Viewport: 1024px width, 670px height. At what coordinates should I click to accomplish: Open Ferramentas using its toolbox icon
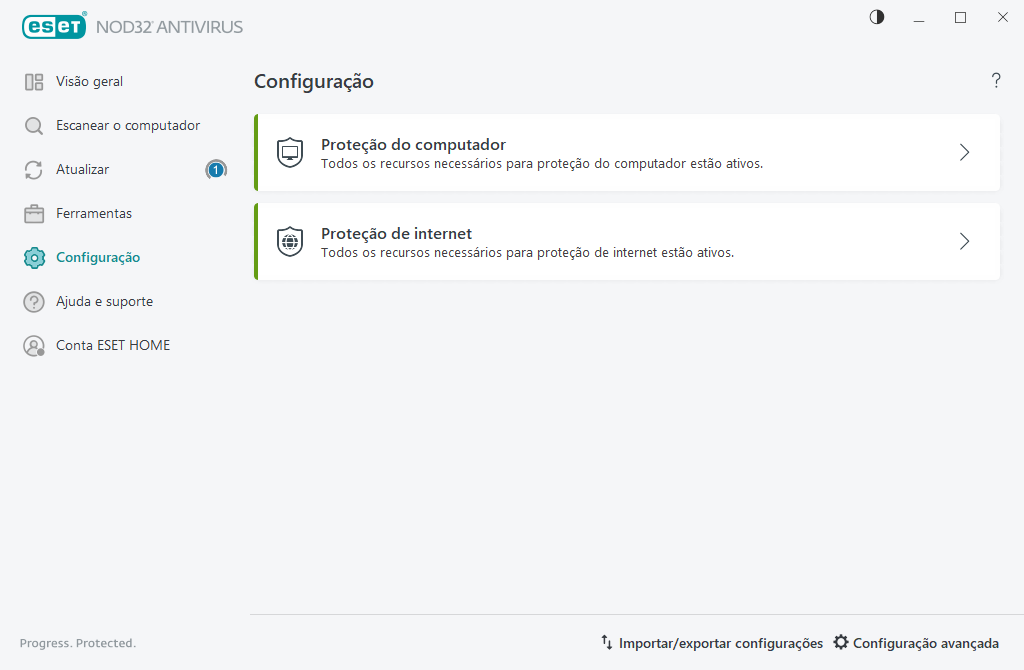(31, 213)
